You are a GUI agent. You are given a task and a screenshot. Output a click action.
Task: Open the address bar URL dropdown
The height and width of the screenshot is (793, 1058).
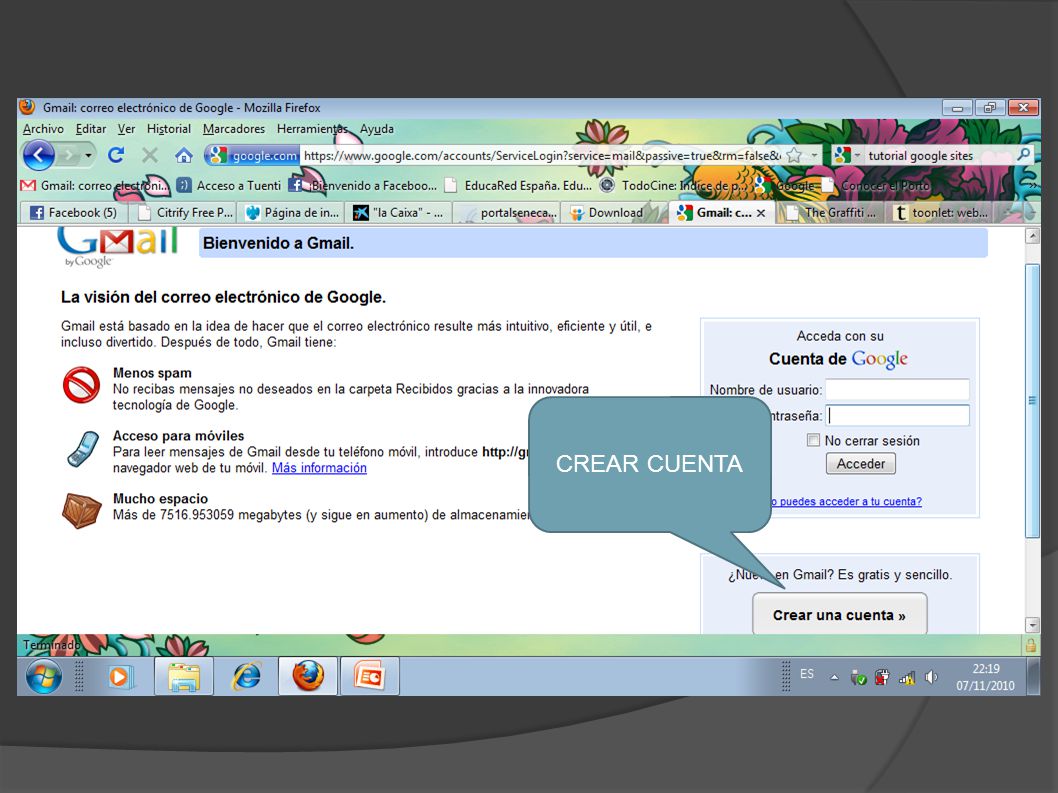click(x=814, y=156)
